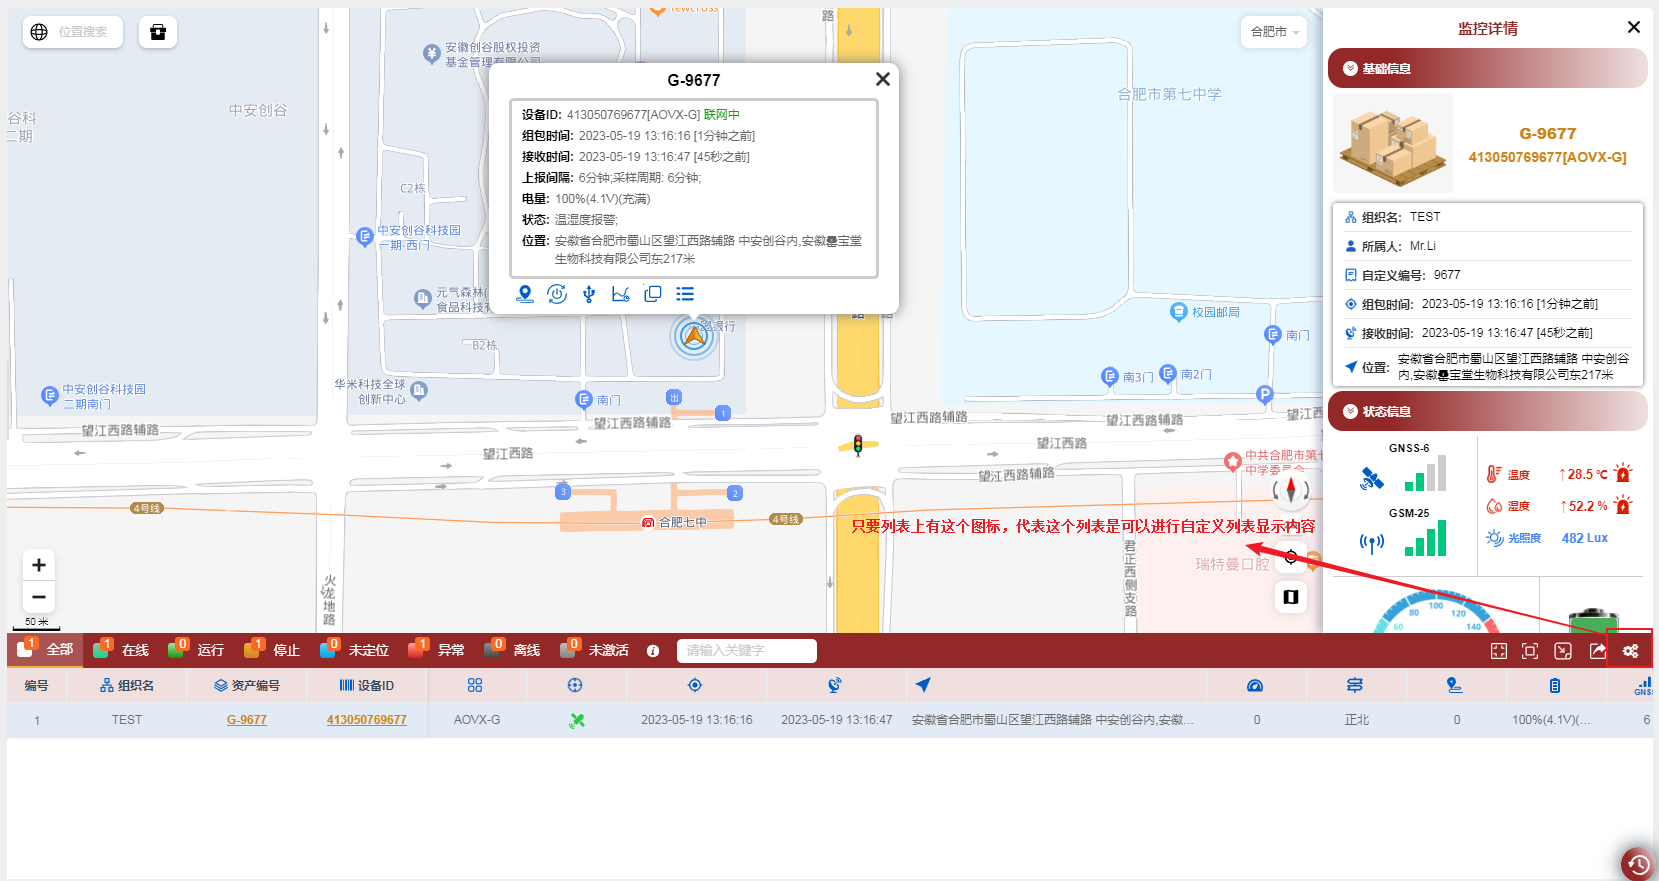The image size is (1659, 881).
Task: Select the 异常 filter tab
Action: (x=438, y=650)
